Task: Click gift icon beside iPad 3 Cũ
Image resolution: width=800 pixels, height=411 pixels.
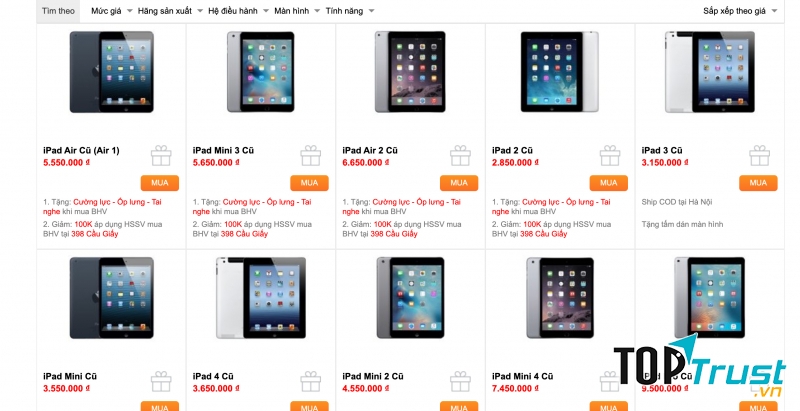Action: 760,156
